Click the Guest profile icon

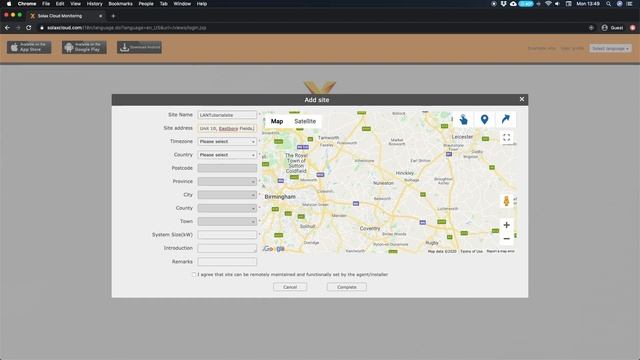[x=604, y=28]
